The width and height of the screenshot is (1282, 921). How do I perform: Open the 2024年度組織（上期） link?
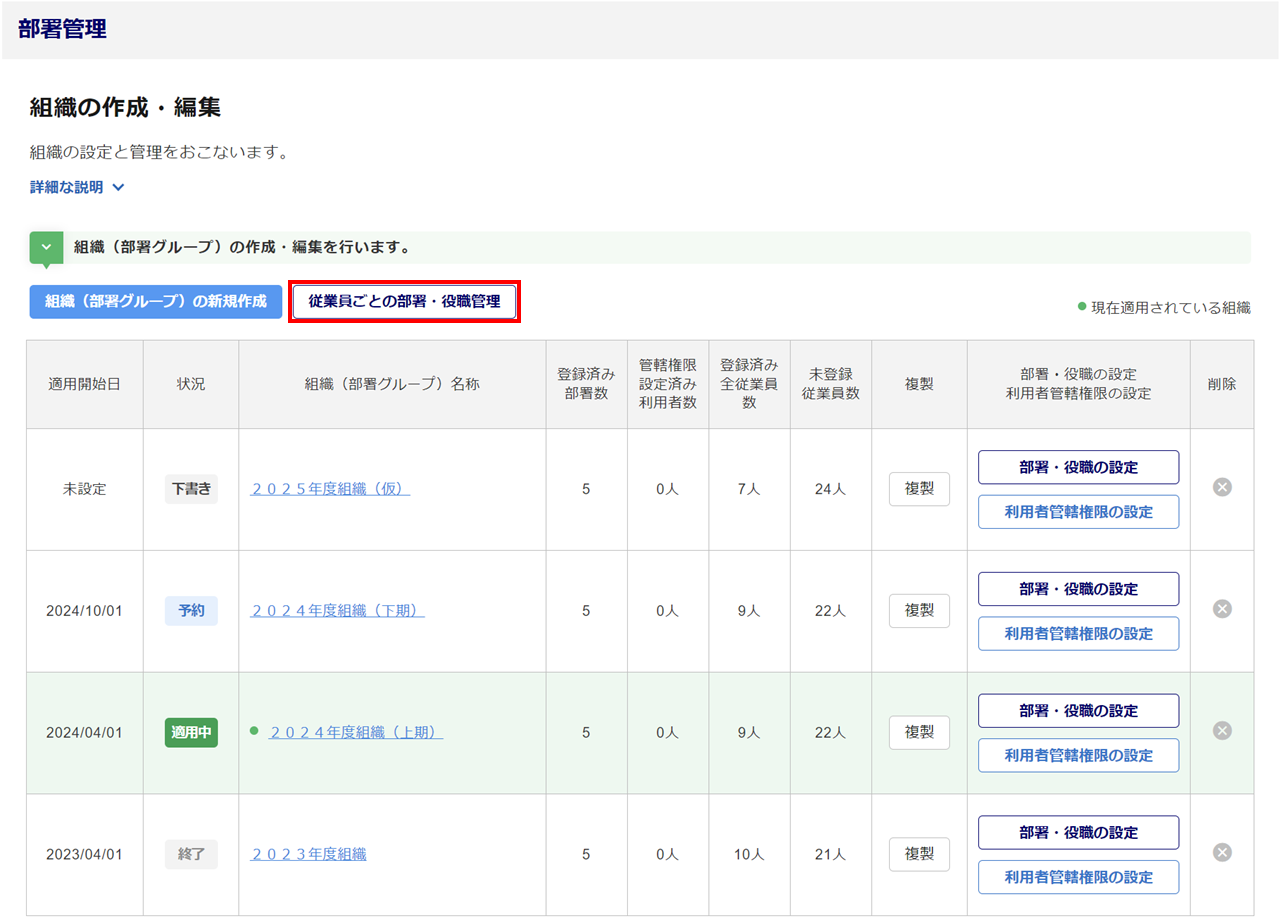tap(355, 732)
